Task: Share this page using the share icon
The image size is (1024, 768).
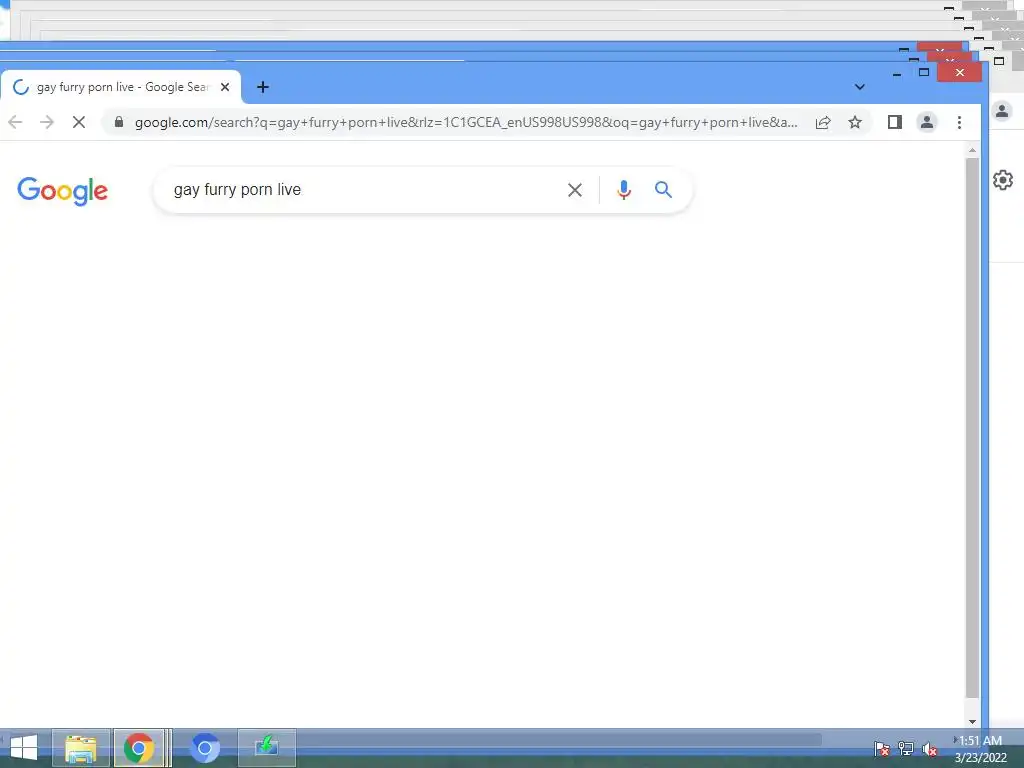Action: click(x=823, y=122)
